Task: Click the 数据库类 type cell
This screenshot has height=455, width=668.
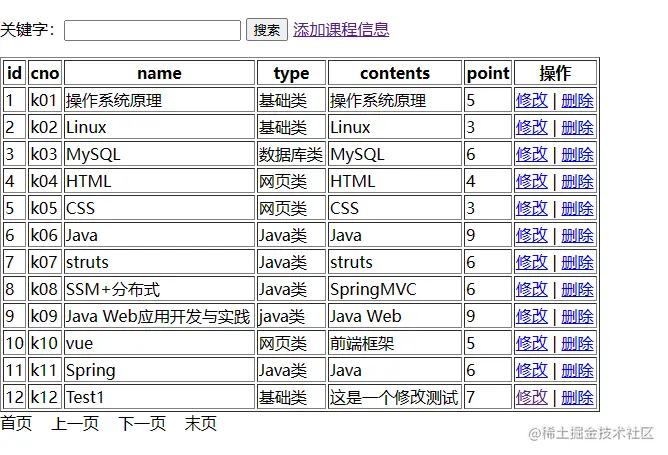Action: point(291,154)
